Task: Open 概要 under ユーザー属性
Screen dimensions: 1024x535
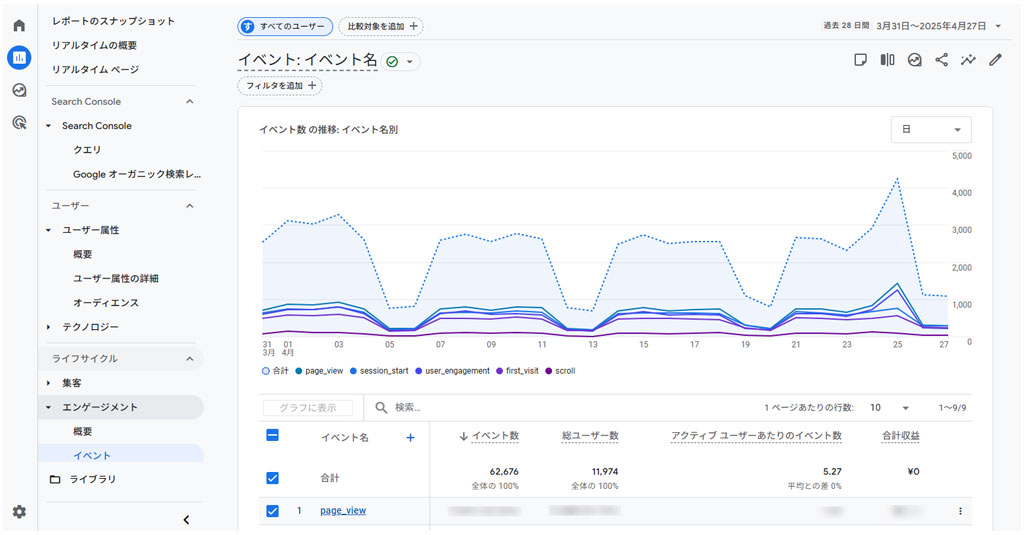Action: coord(82,254)
